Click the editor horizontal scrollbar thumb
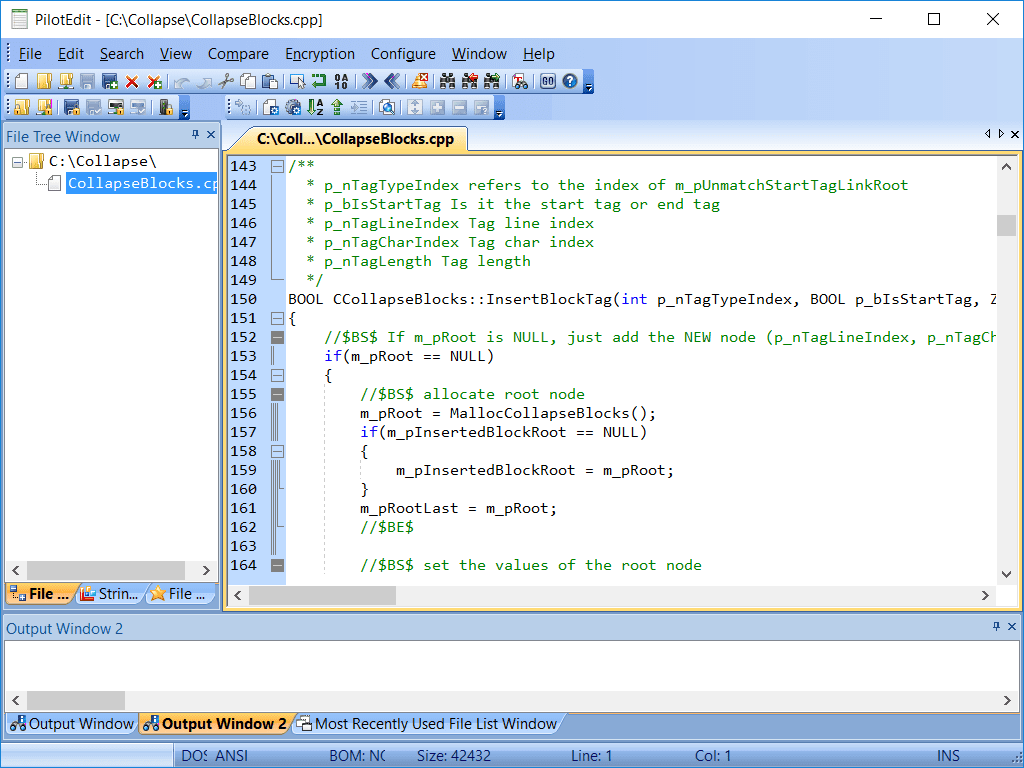The height and width of the screenshot is (768, 1024). point(322,595)
